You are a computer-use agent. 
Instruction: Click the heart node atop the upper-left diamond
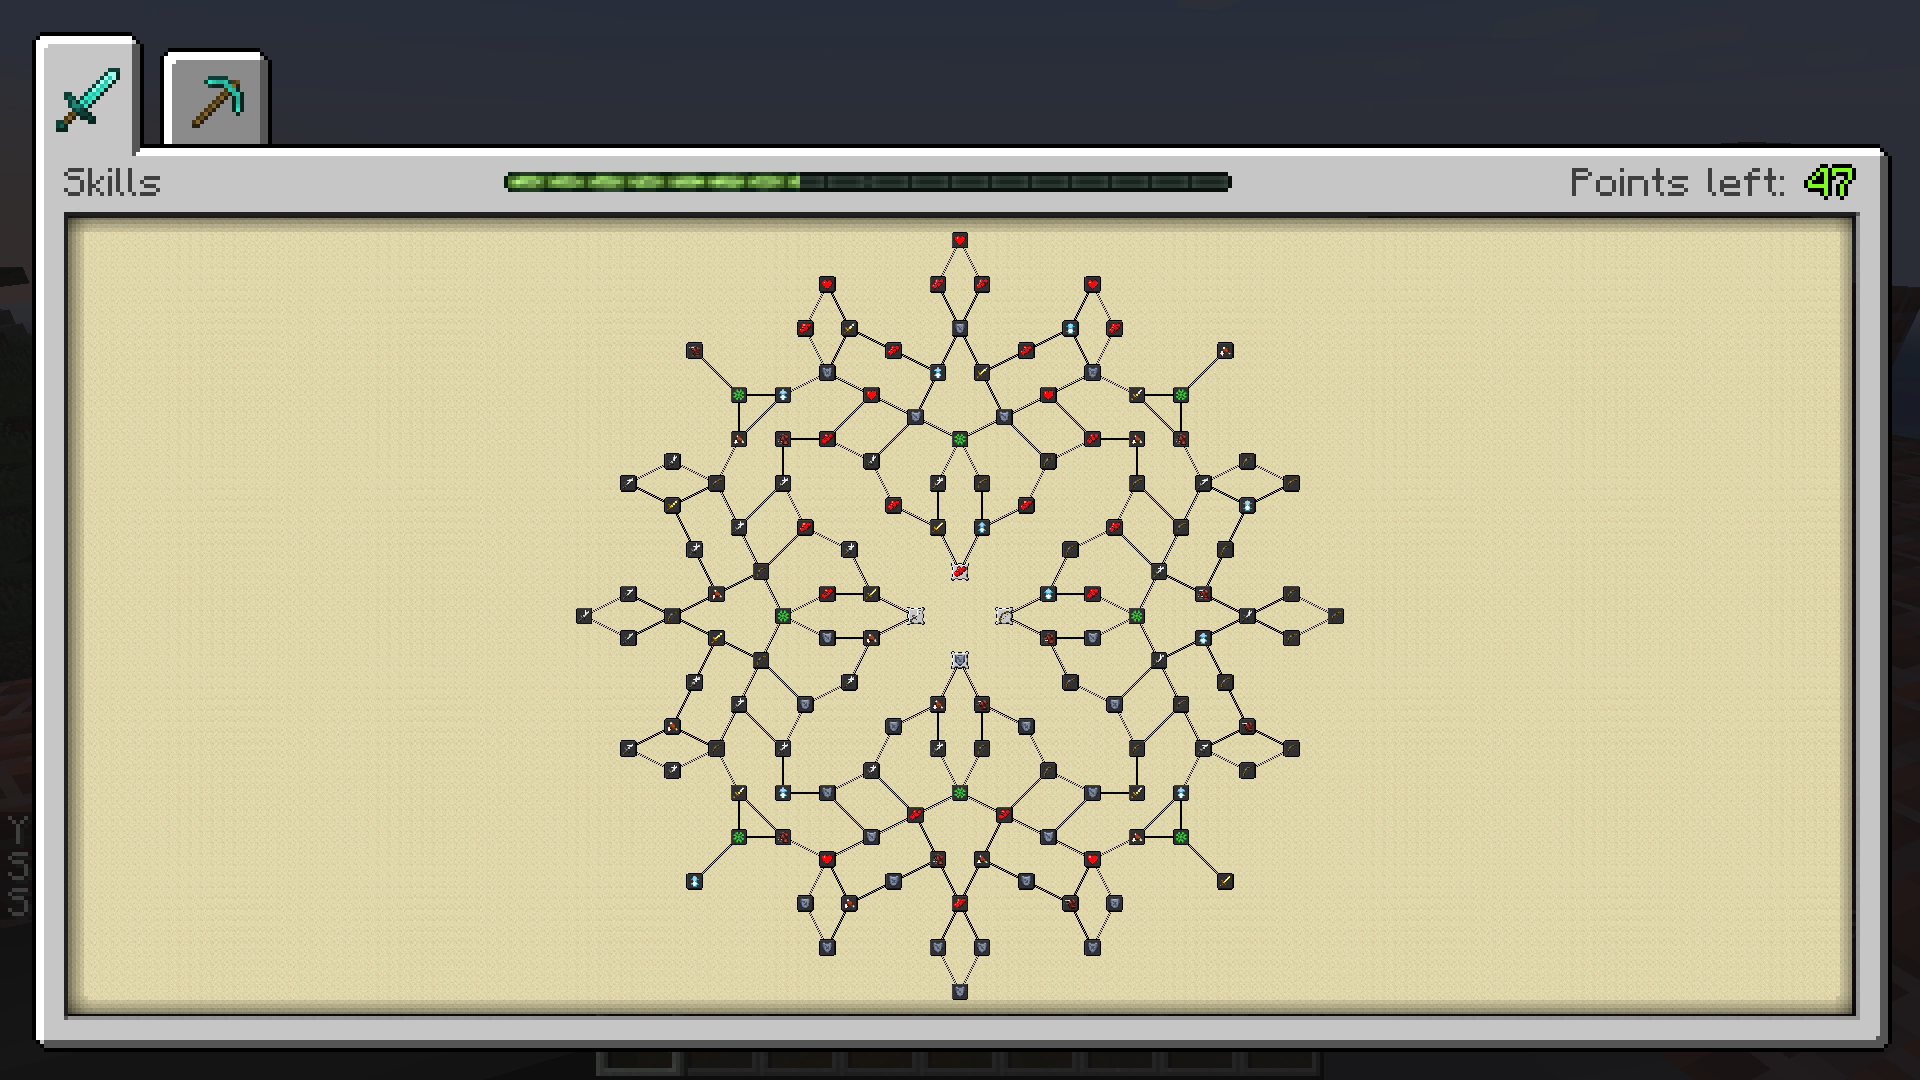point(827,285)
